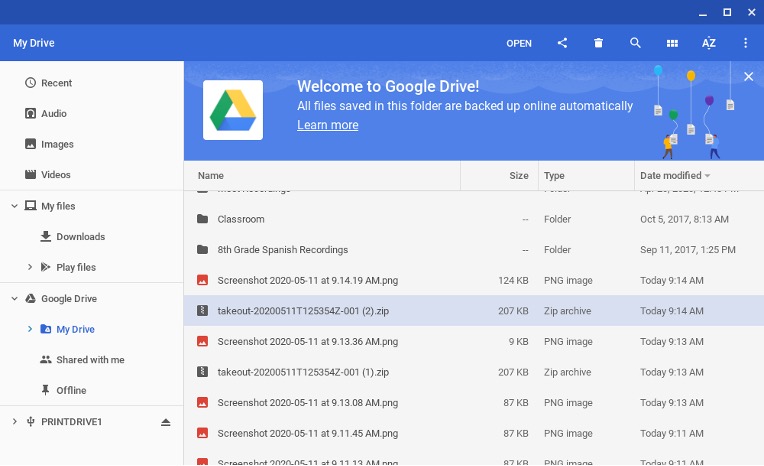The height and width of the screenshot is (466, 764).
Task: Maximize the Files window
Action: (x=727, y=13)
